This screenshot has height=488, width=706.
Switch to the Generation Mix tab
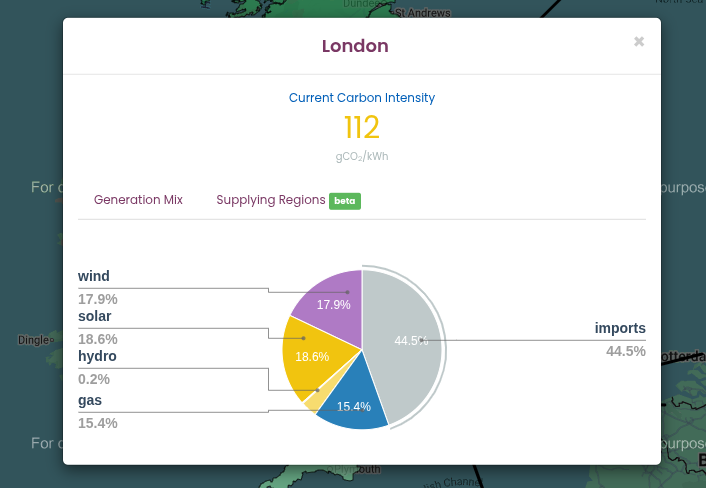138,200
